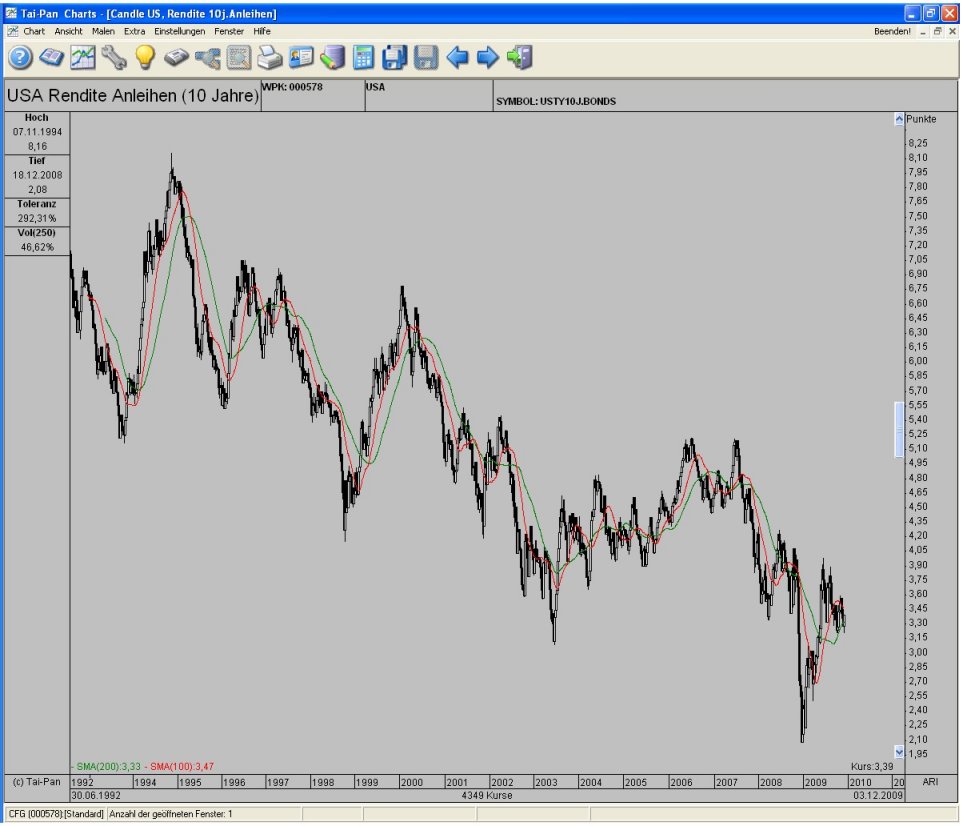This screenshot has height=826, width=963.
Task: Go back with the left arrow
Action: tap(457, 58)
